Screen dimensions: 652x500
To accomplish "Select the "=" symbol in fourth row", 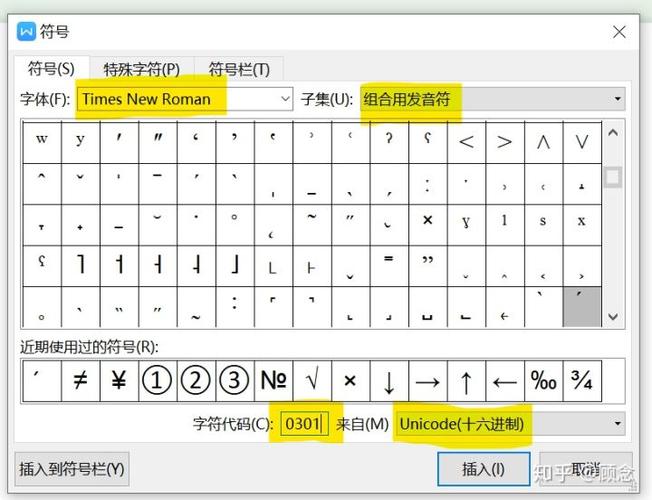I will tap(389, 265).
